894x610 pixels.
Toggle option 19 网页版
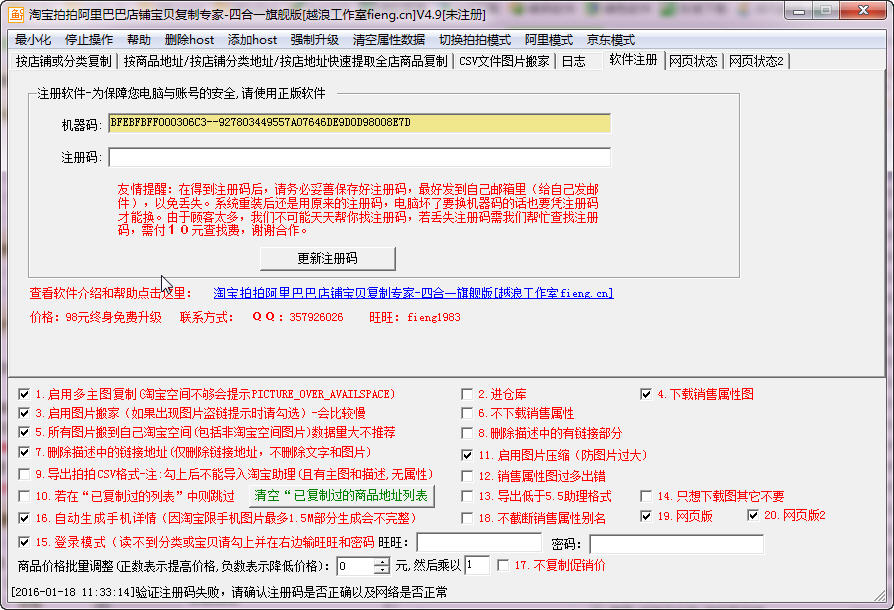[x=646, y=516]
